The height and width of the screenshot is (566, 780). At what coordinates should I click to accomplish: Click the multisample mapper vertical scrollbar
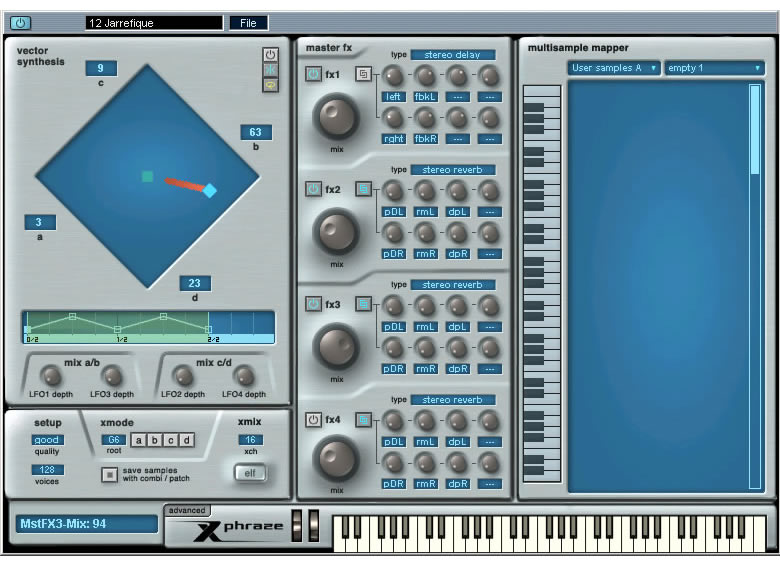click(755, 286)
